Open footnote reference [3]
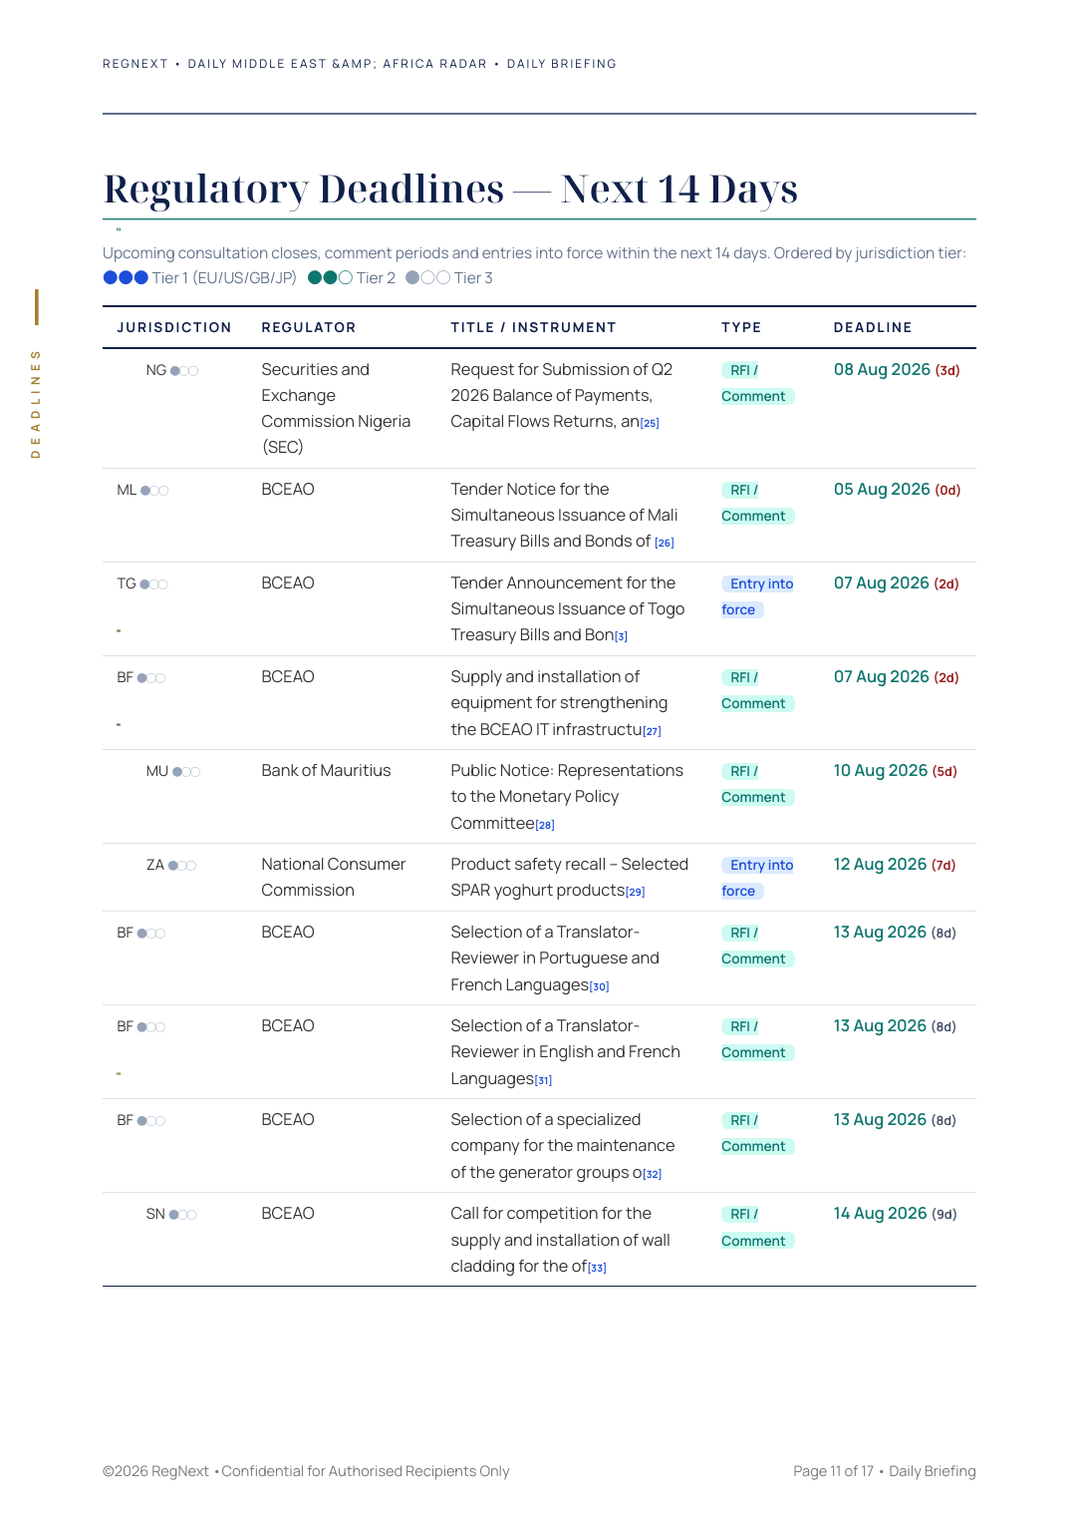This screenshot has height=1528, width=1080. [x=621, y=636]
